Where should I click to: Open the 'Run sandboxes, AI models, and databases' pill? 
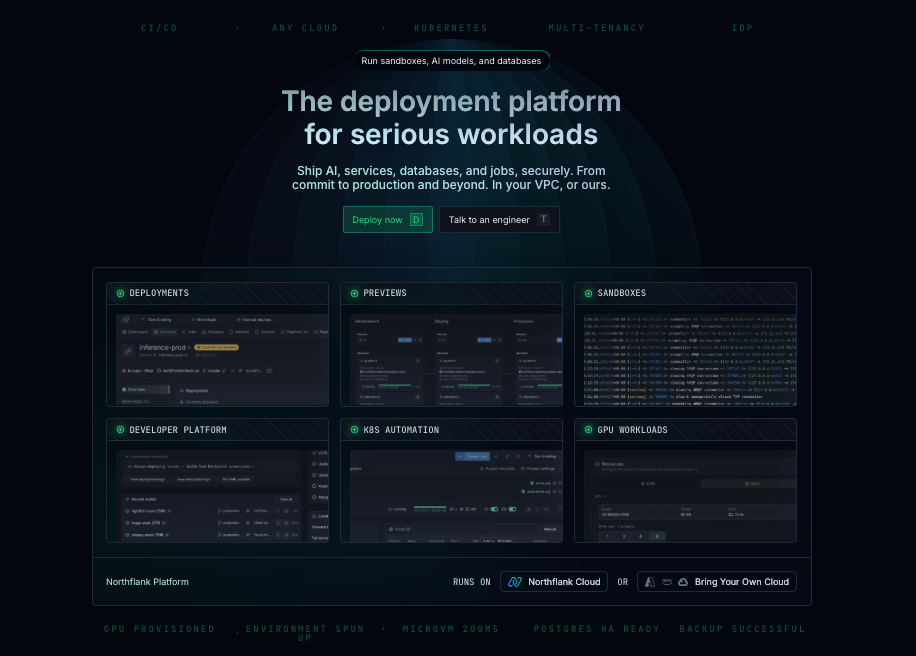pos(451,61)
